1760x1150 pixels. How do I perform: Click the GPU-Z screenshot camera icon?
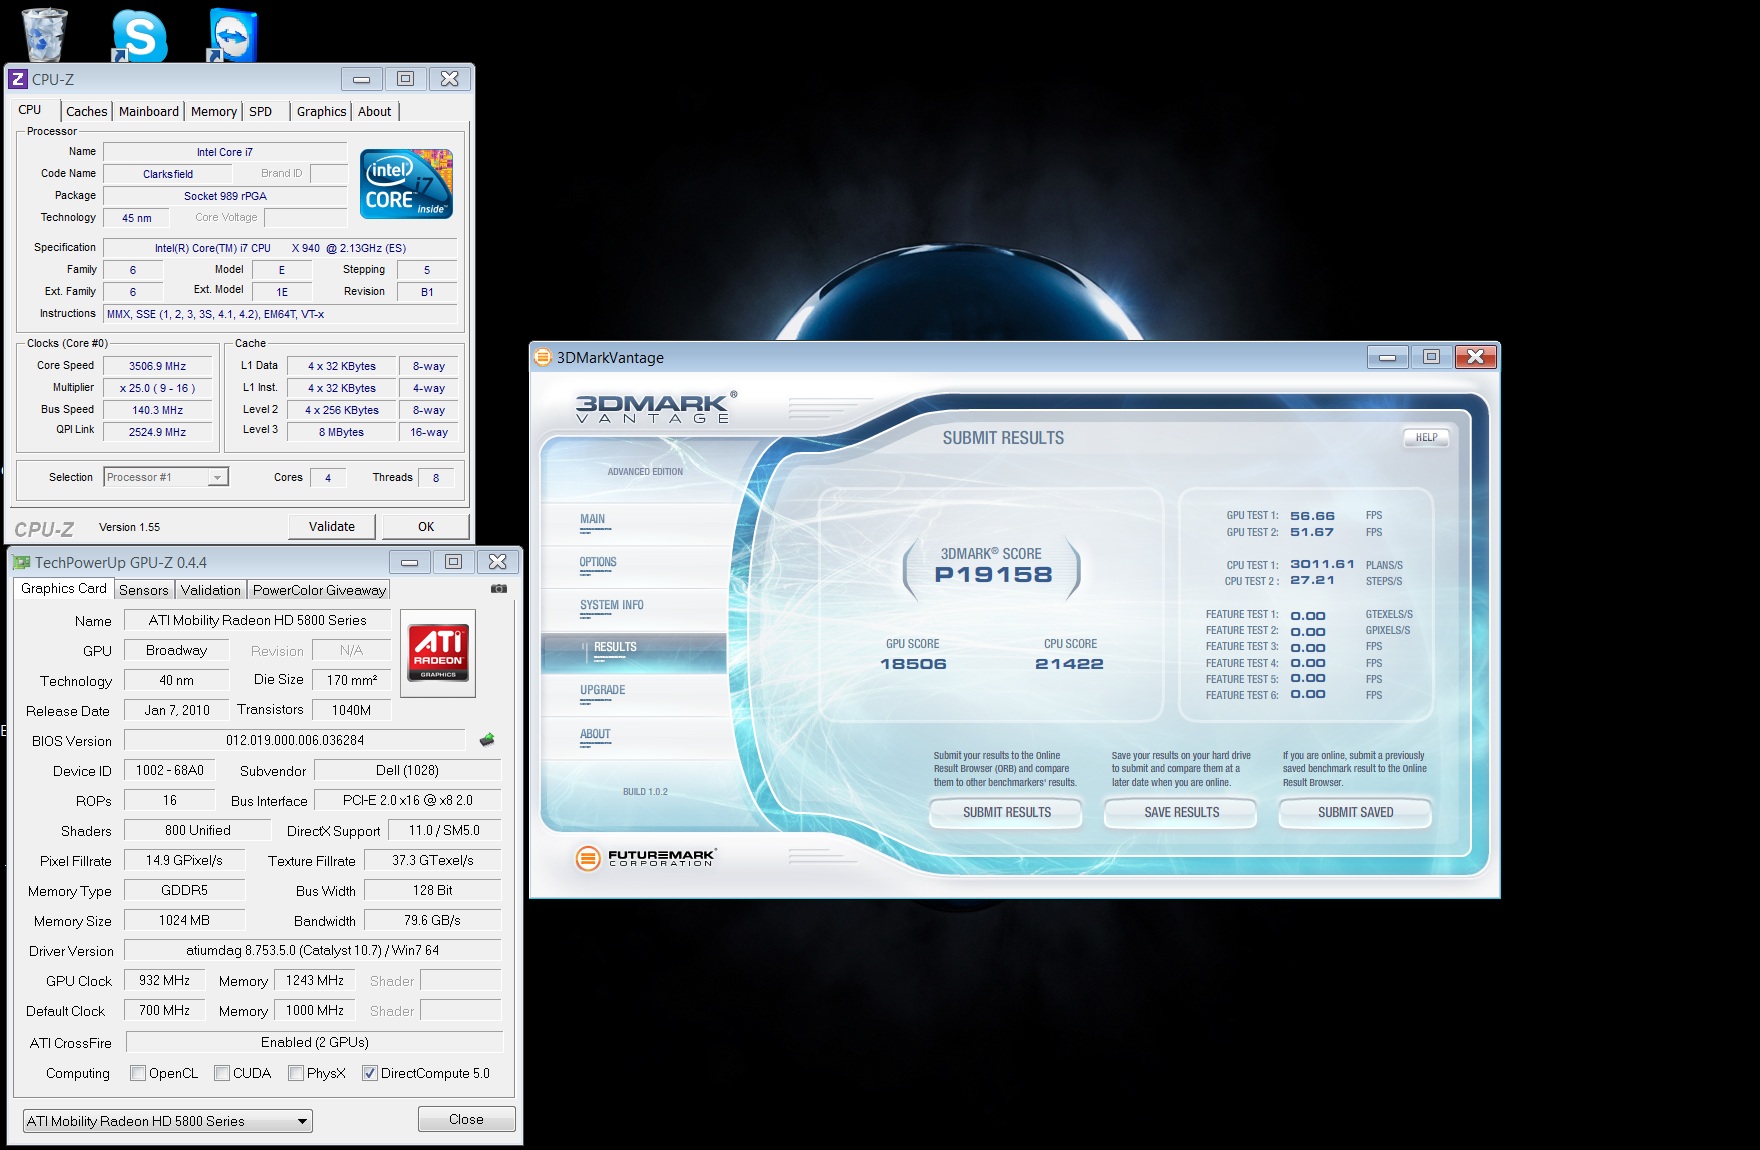click(499, 589)
